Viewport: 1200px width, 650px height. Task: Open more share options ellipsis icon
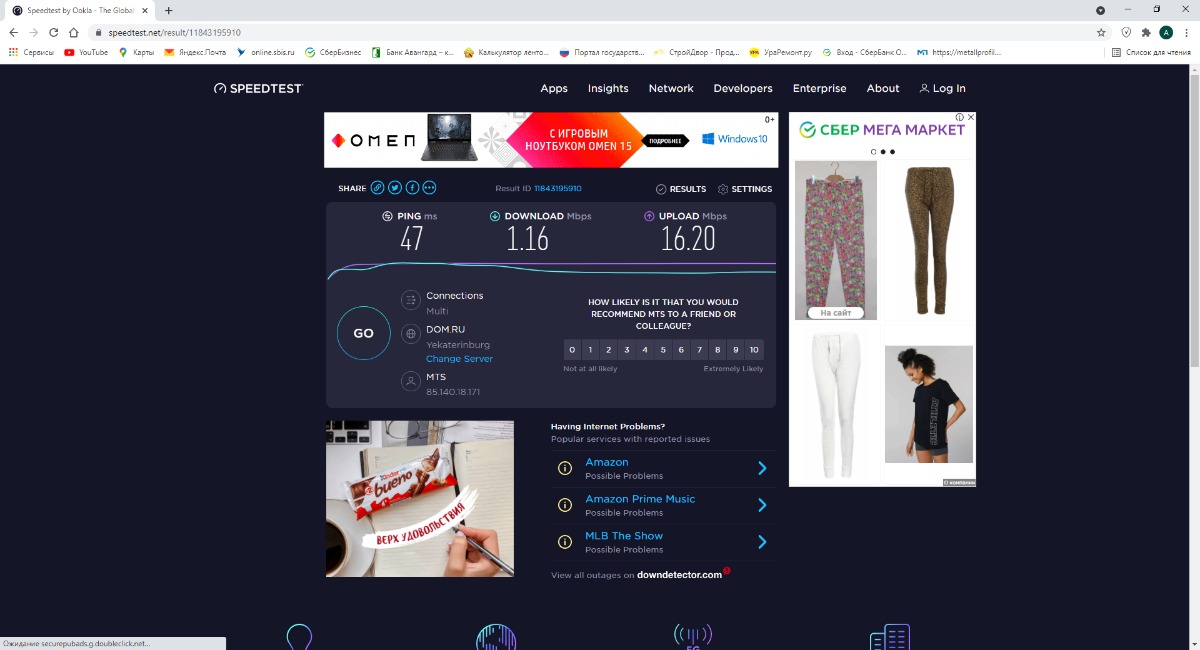429,188
